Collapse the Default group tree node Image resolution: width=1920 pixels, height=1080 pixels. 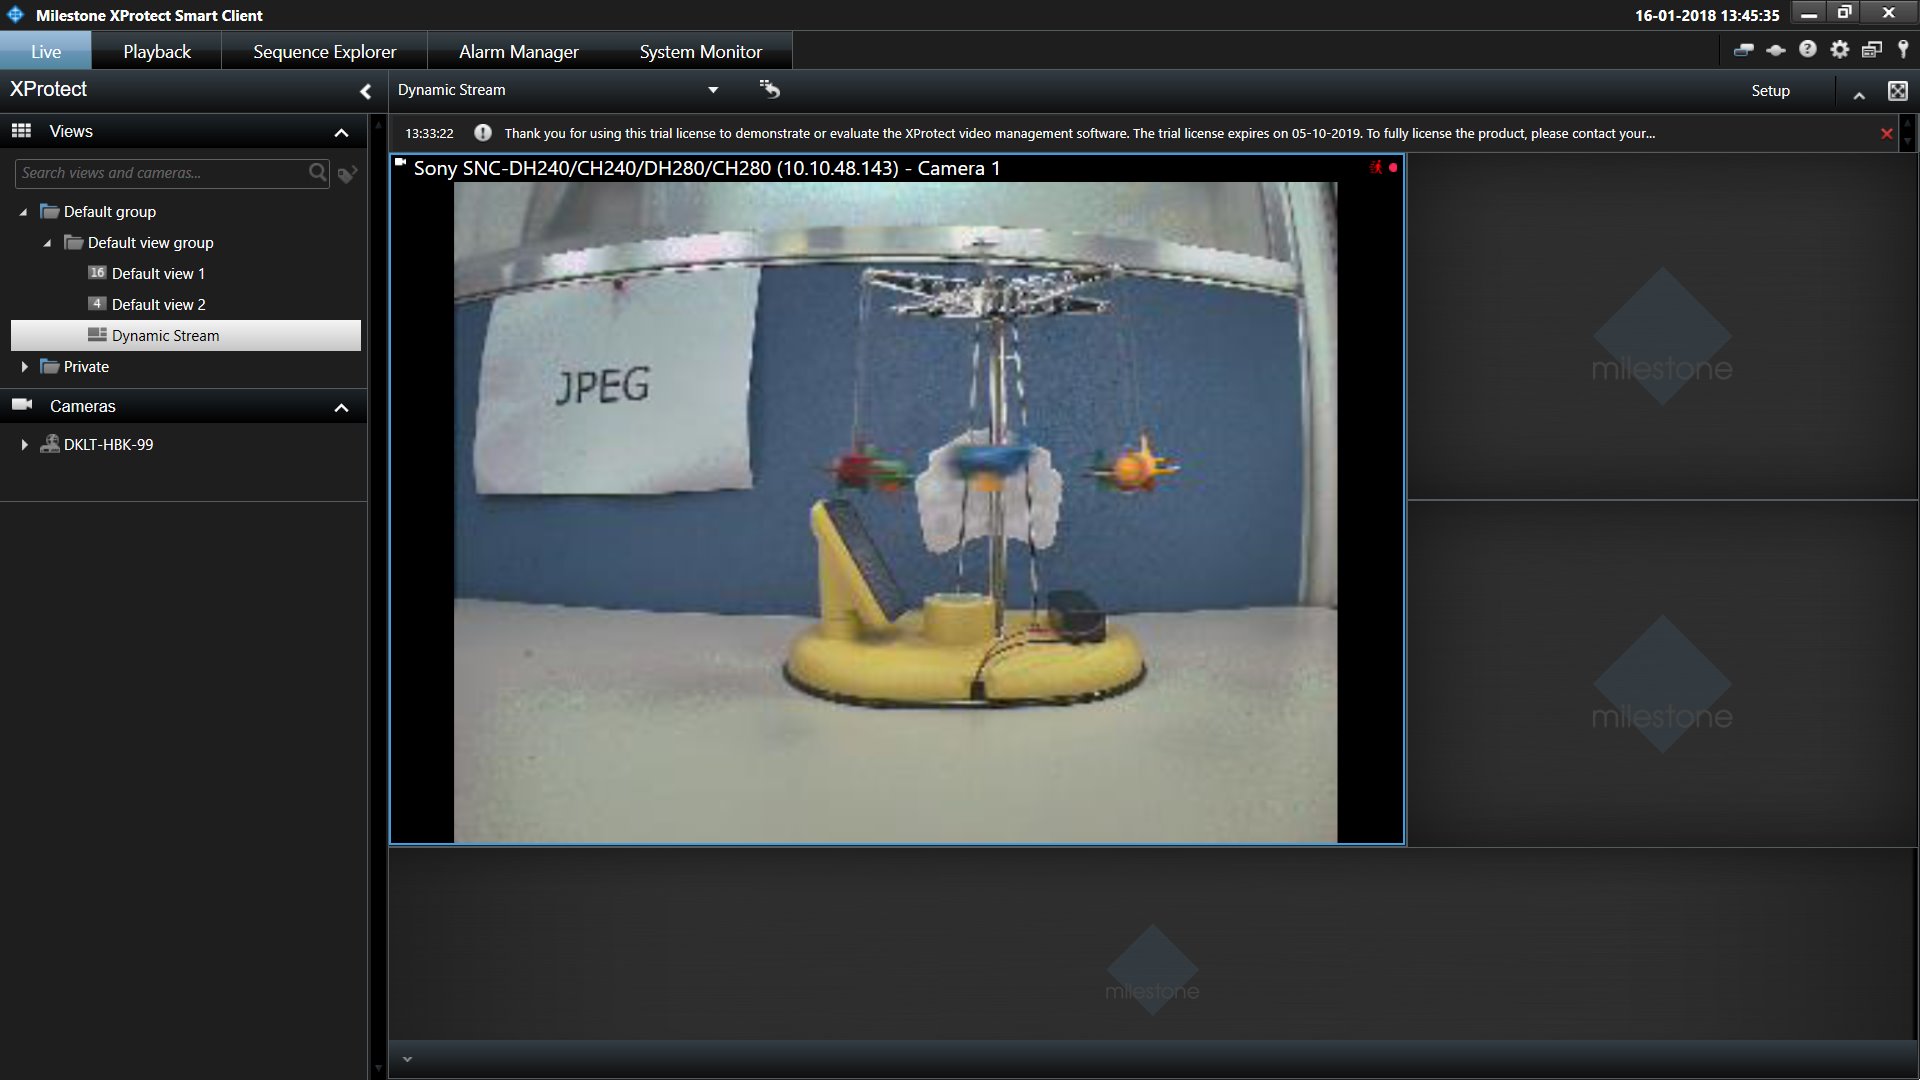23,212
